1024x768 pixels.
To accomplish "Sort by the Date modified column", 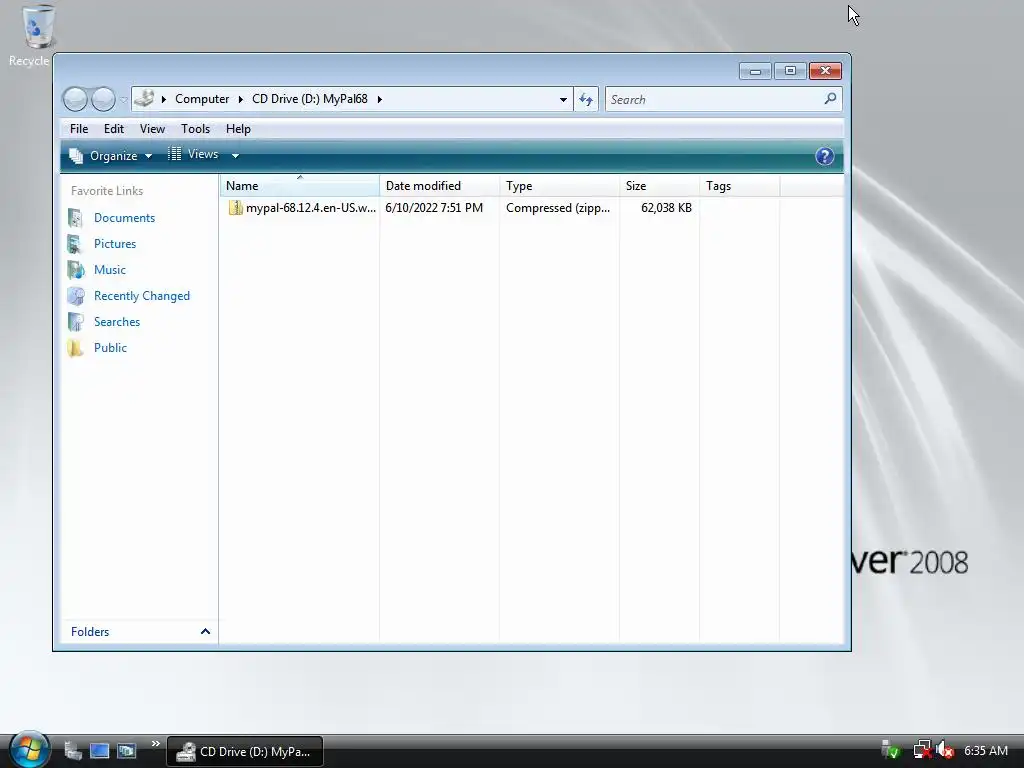I will (439, 185).
